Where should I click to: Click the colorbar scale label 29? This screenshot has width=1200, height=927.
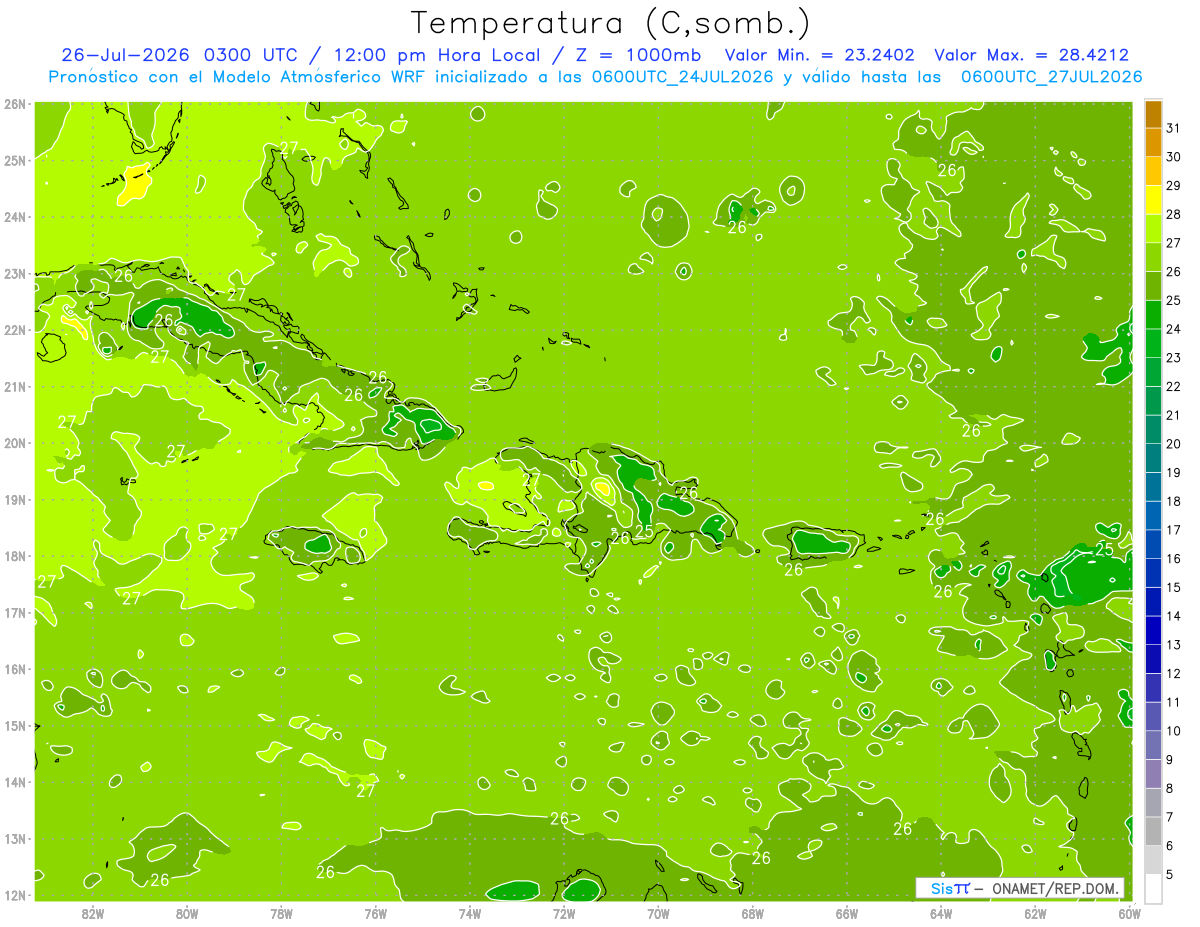(x=1174, y=186)
